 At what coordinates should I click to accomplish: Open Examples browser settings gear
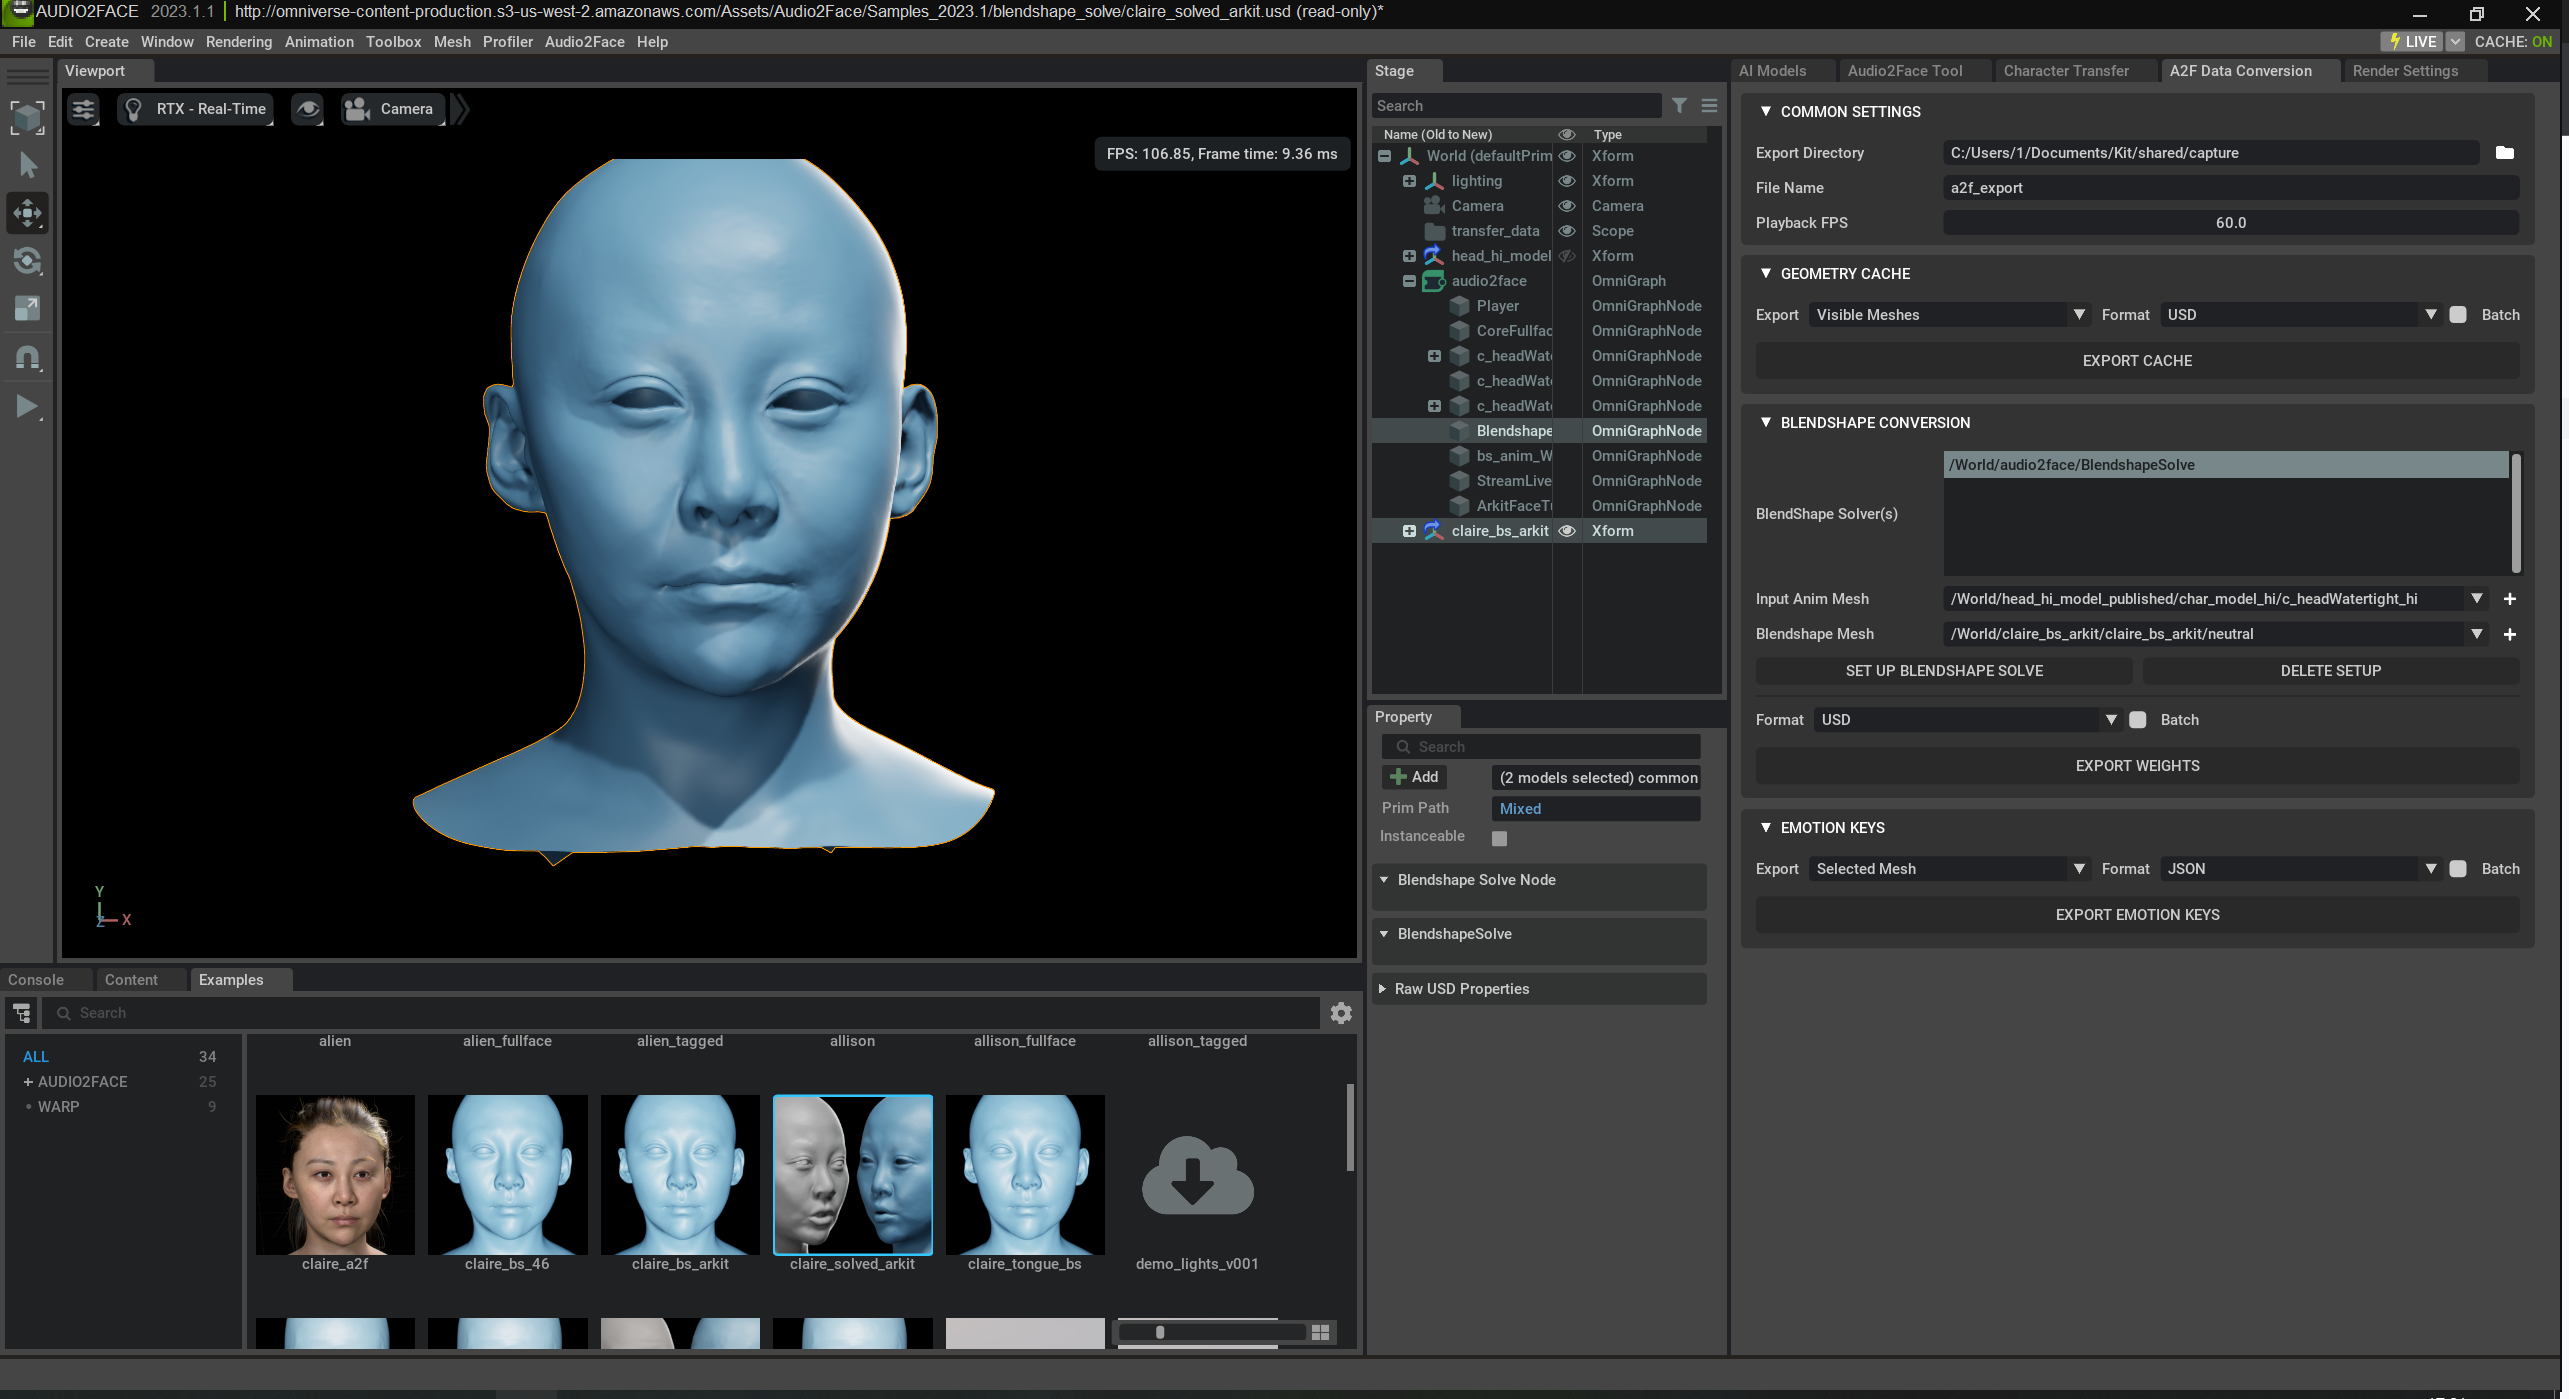[1341, 1013]
